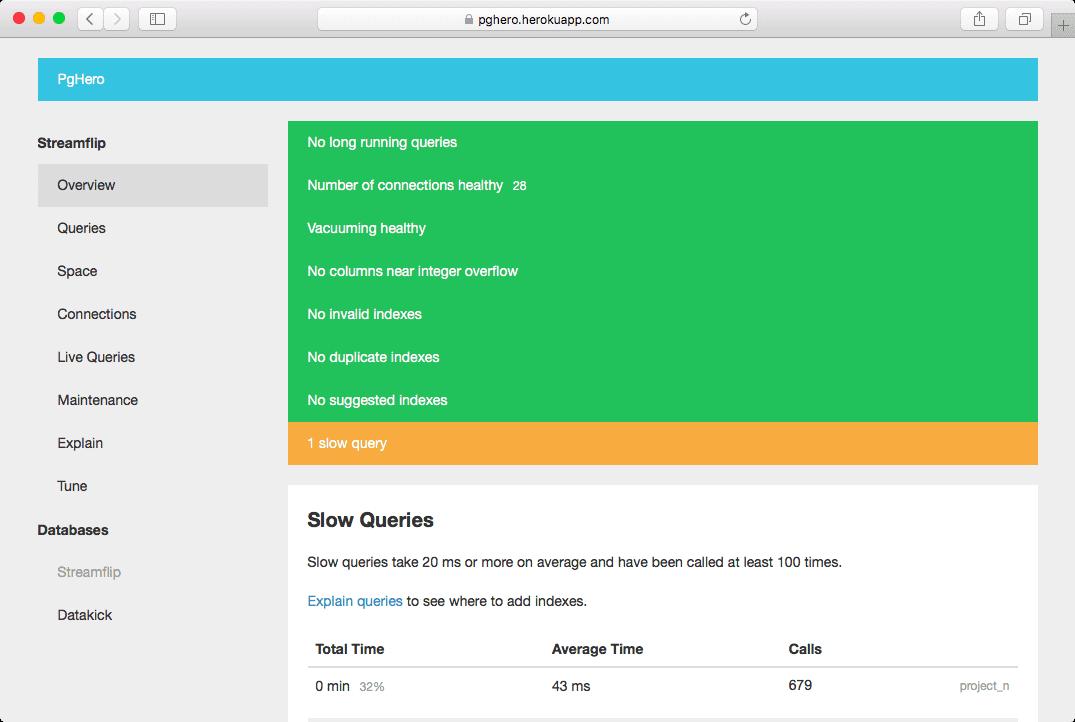Click the PgHero header link
The image size is (1075, 722).
81,79
